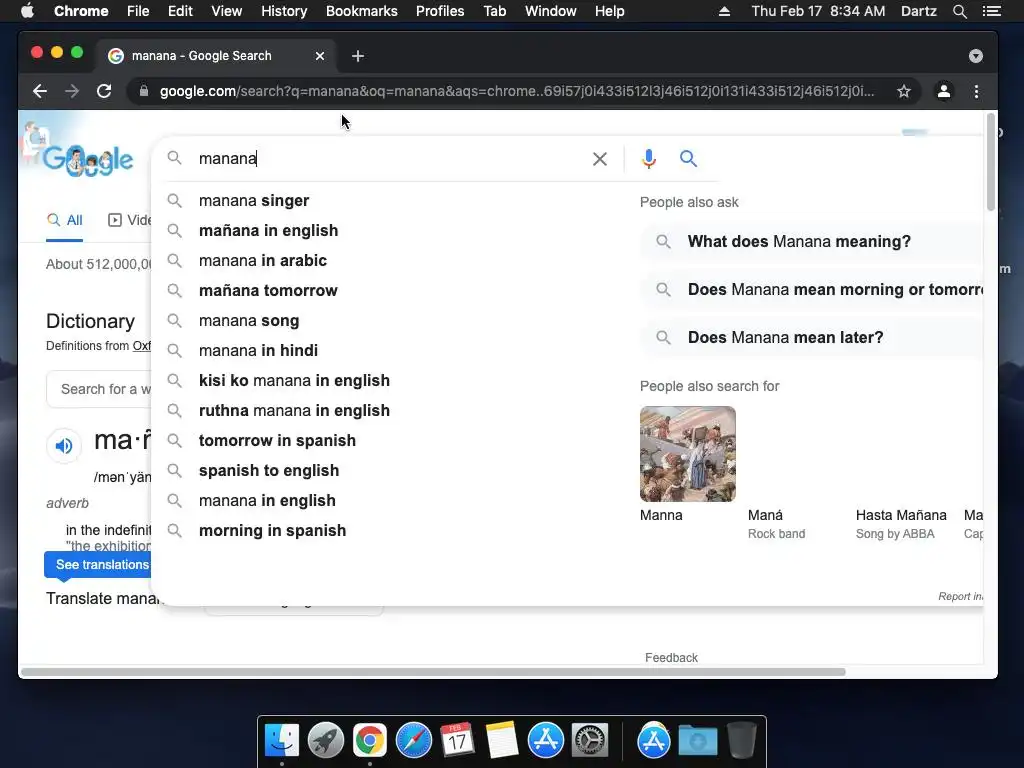Open Control Center list icon in menu bar
Viewport: 1024px width, 768px height.
coord(991,11)
